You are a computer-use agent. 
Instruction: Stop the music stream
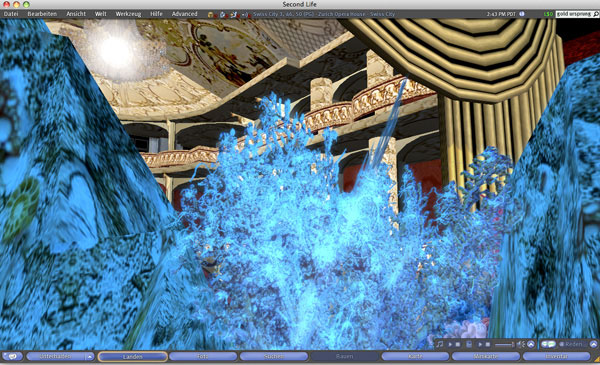pyautogui.click(x=458, y=344)
